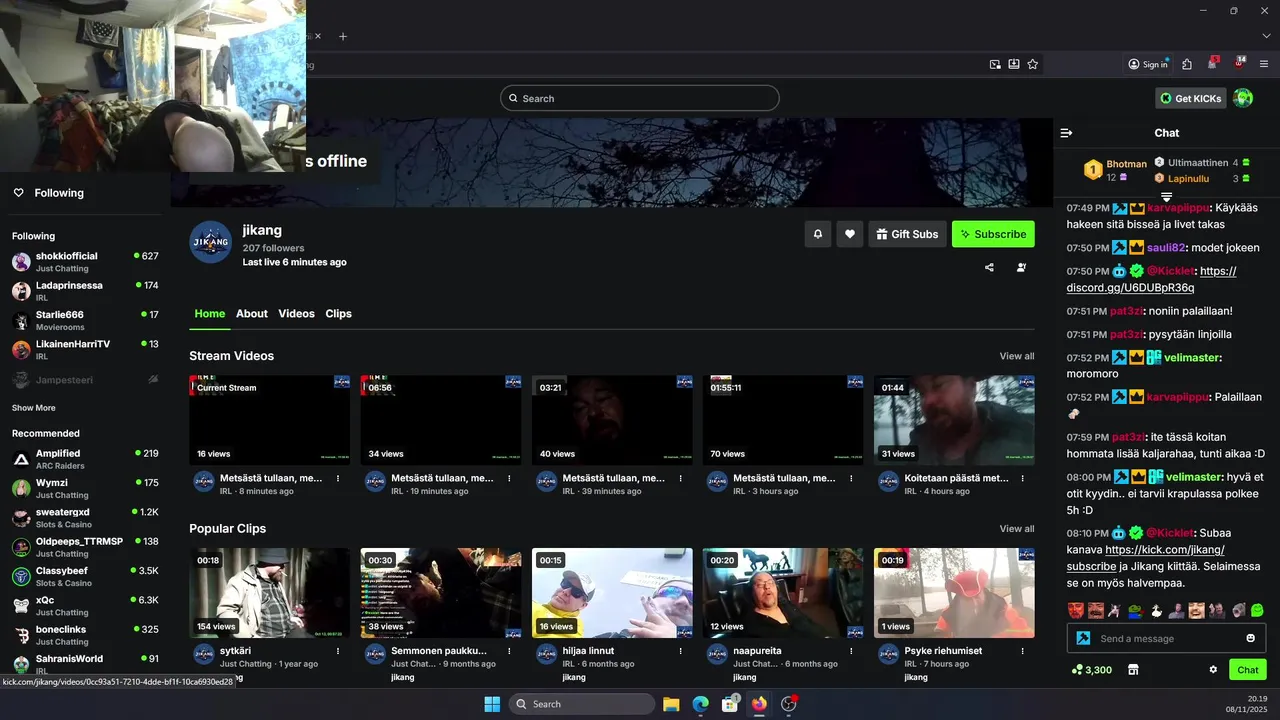Toggle notification bell for jikang
The height and width of the screenshot is (720, 1280).
(x=817, y=234)
